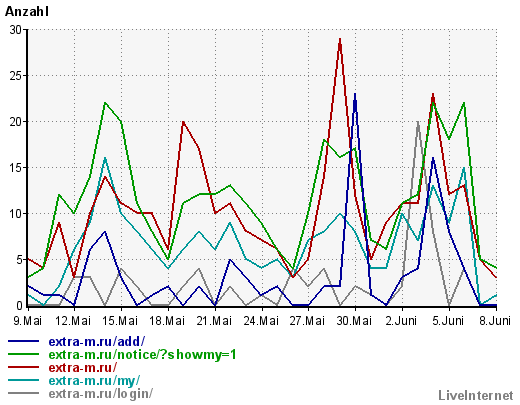Click the LiveInternet label
520x405 pixels.
click(x=476, y=396)
